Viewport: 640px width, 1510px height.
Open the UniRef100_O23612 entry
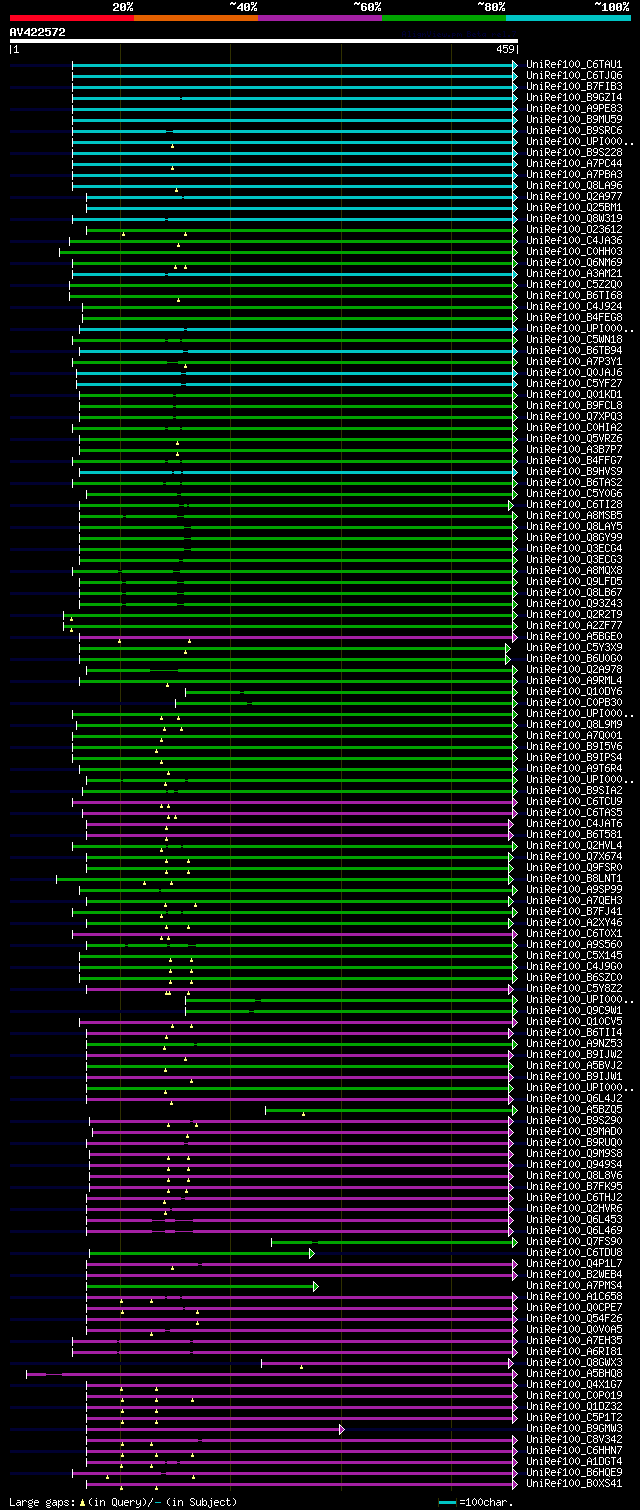point(574,229)
